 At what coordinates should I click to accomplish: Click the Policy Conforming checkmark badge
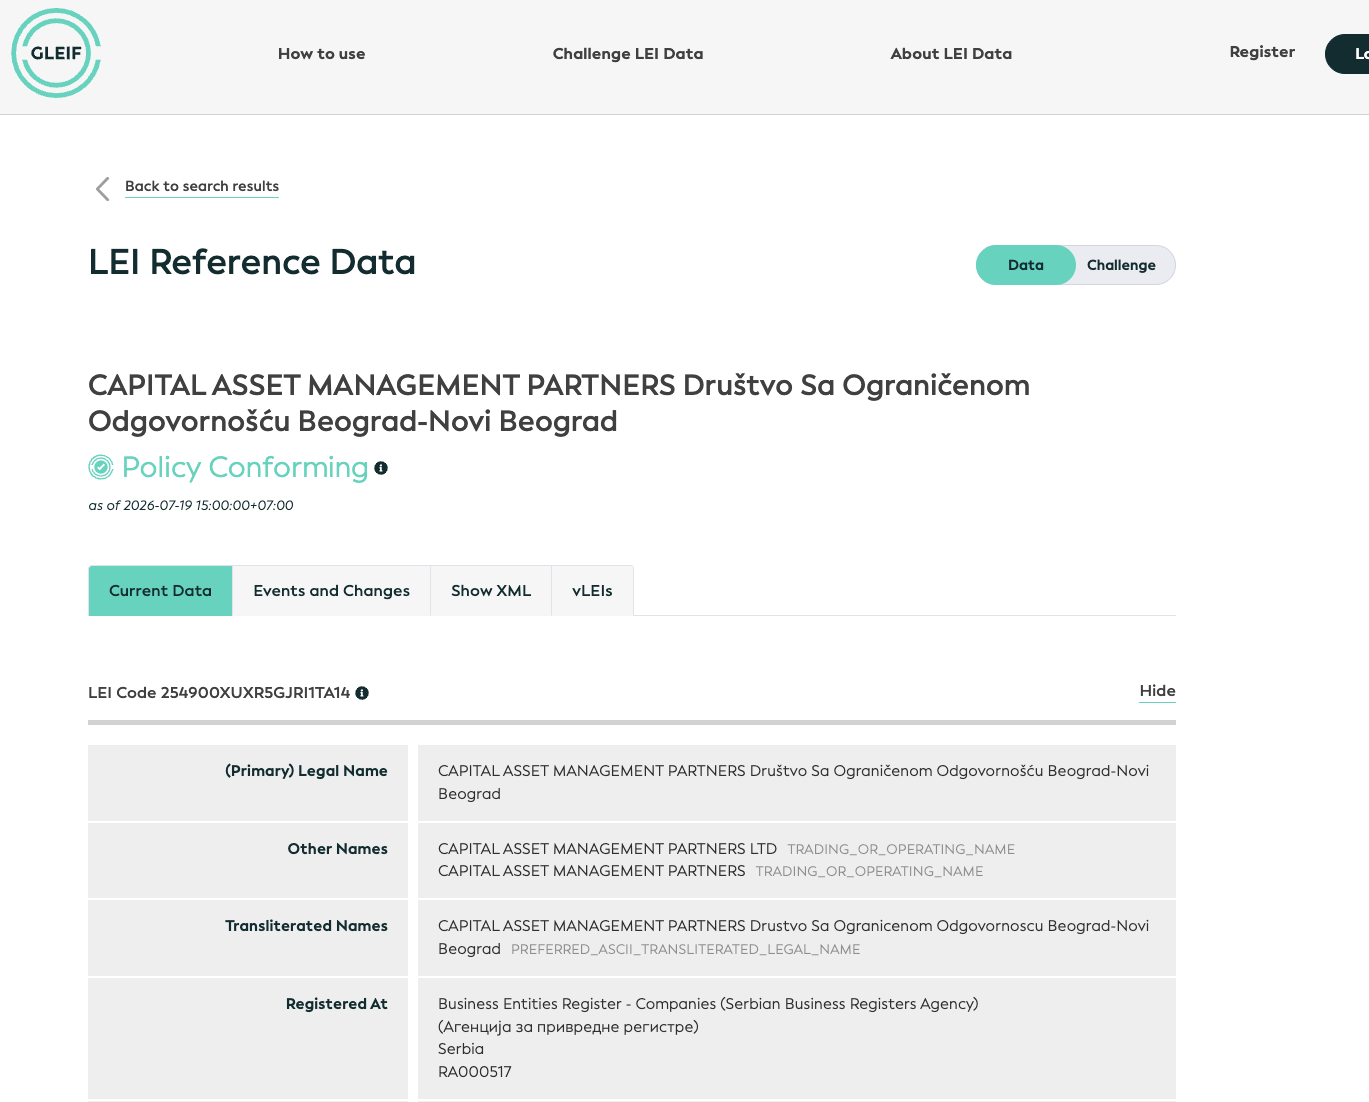[x=101, y=467]
